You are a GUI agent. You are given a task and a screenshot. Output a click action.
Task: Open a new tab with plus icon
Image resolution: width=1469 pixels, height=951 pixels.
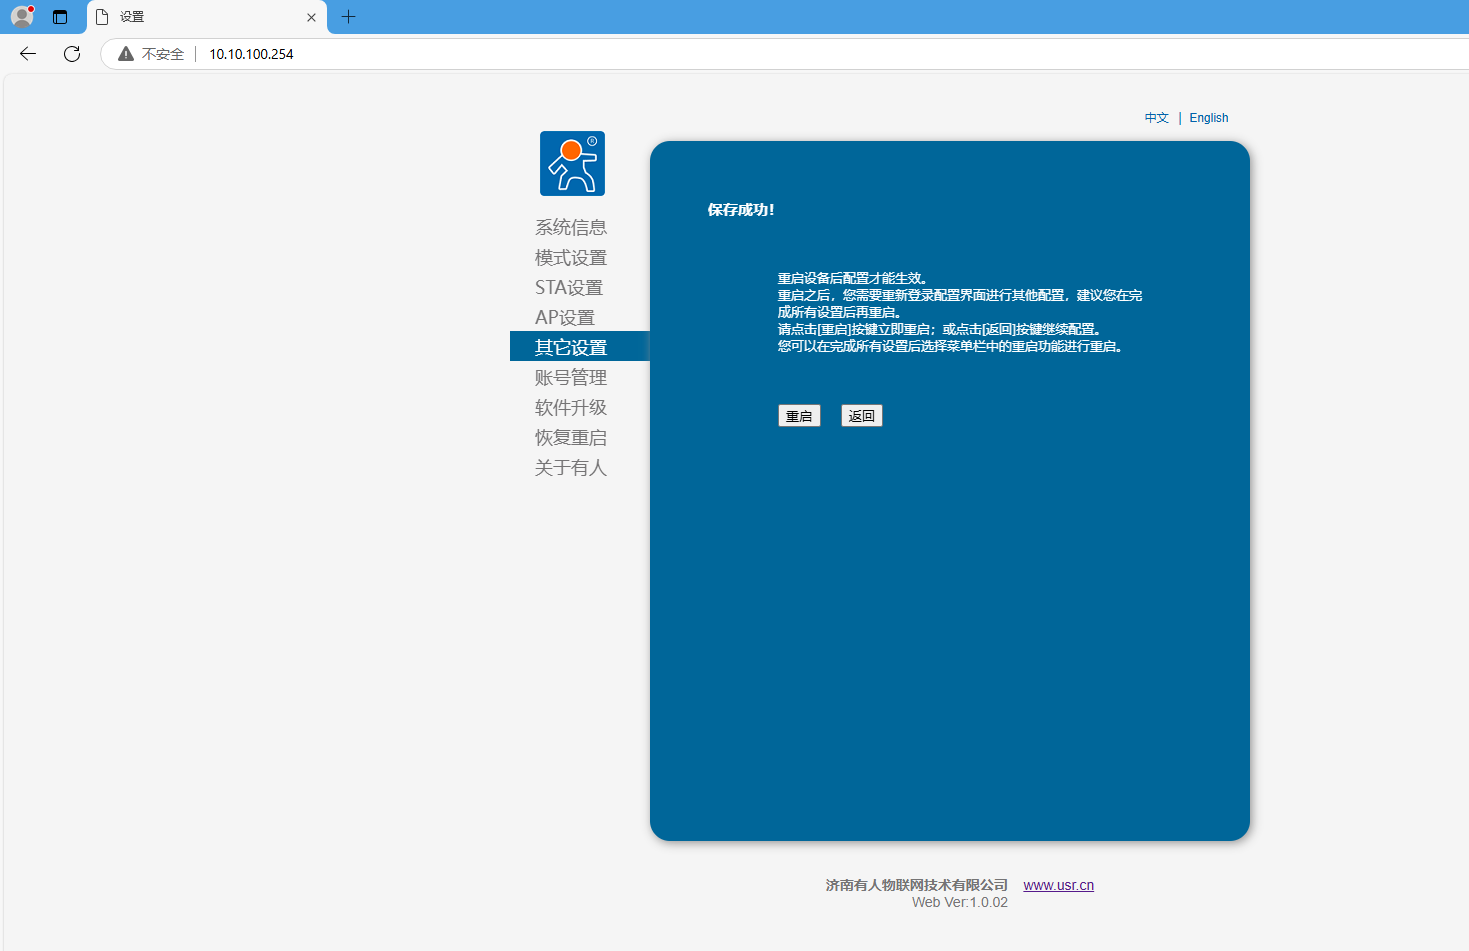(348, 17)
